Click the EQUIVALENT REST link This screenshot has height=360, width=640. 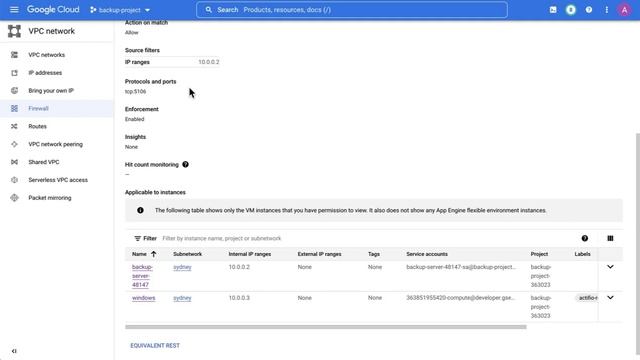click(155, 345)
